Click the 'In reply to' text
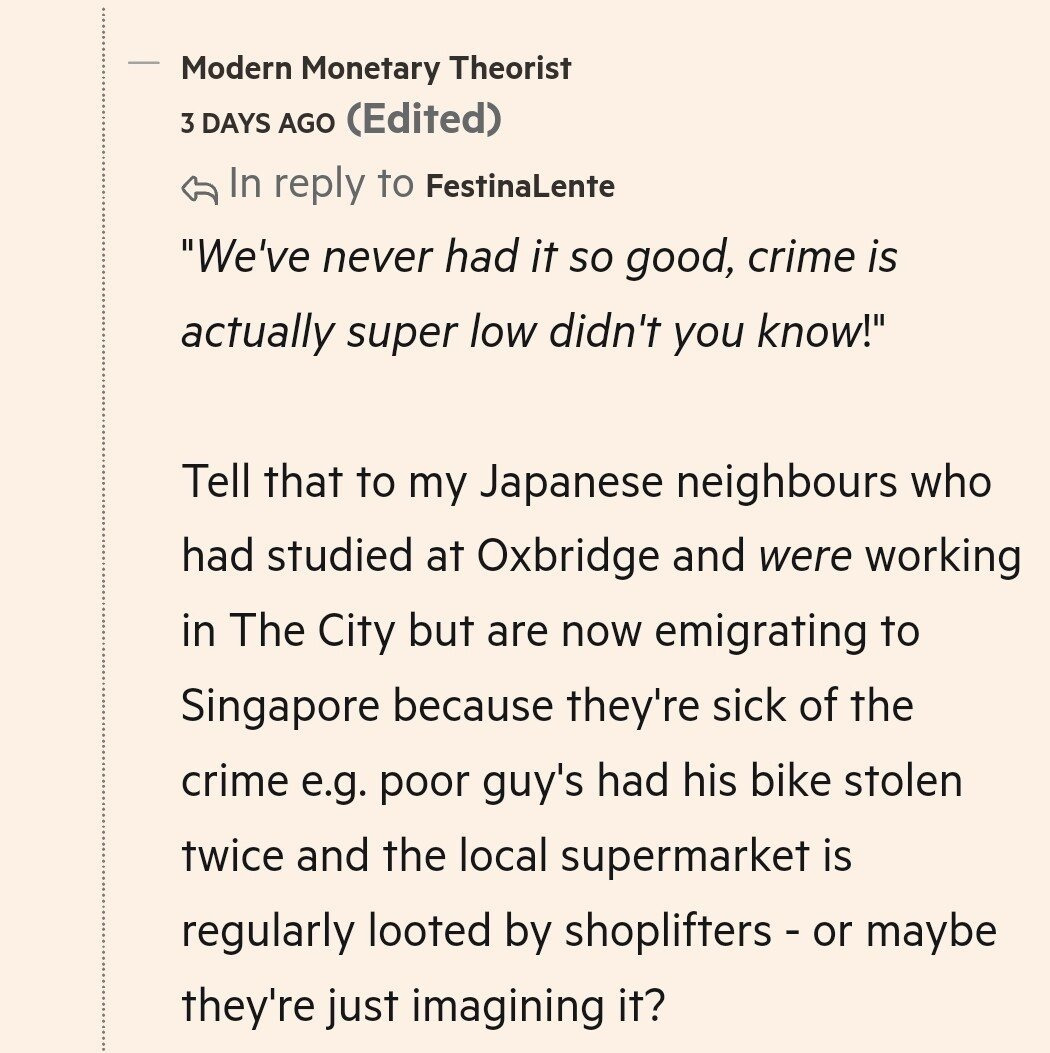Screen dimensions: 1050x1053 point(320,185)
